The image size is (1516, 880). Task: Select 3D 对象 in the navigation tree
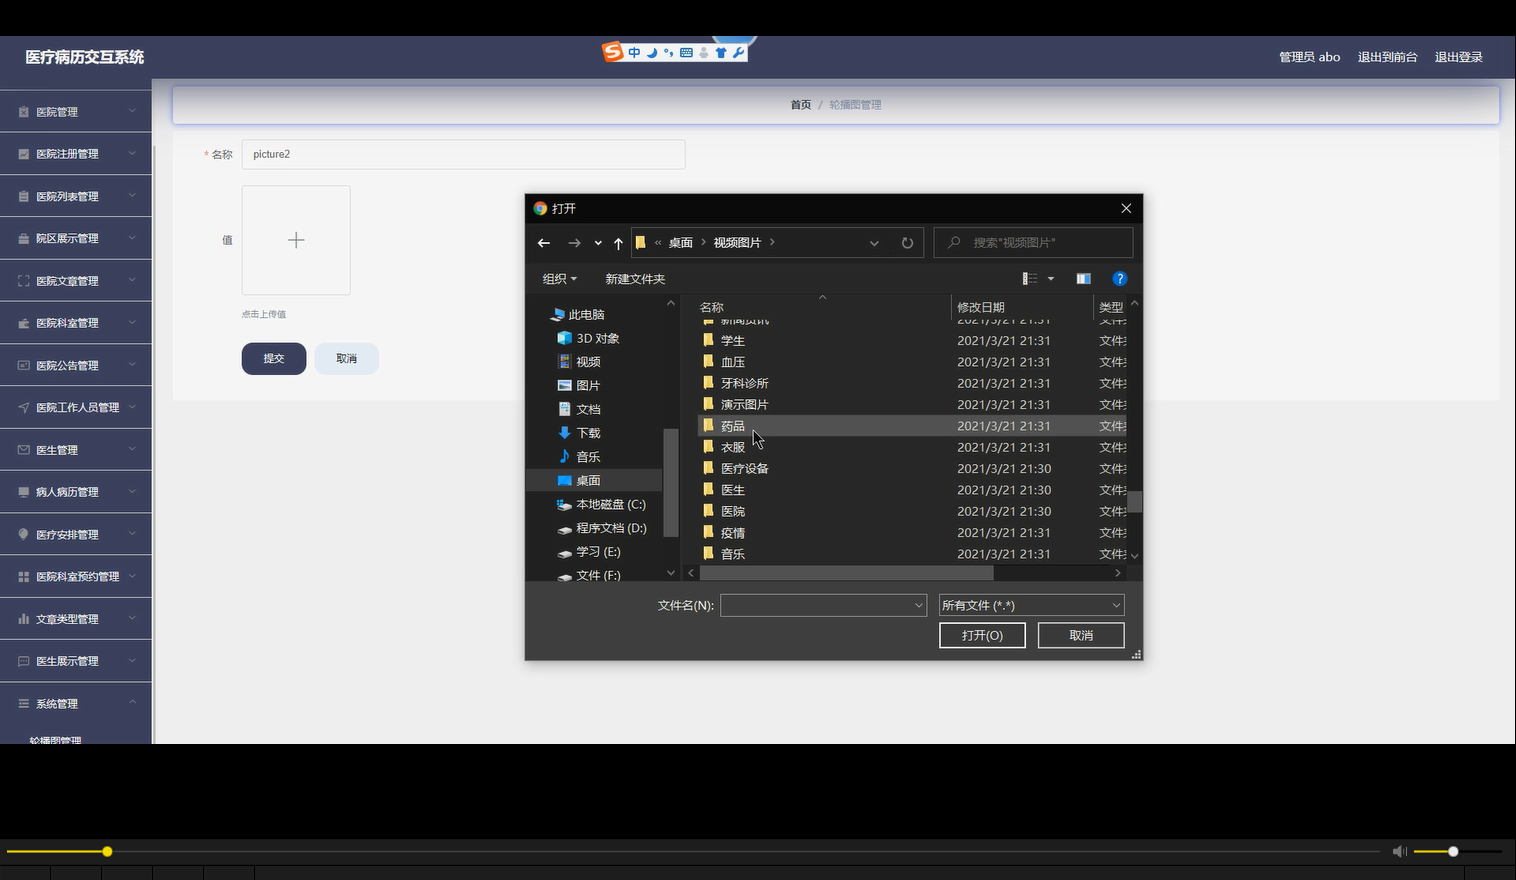[597, 338]
